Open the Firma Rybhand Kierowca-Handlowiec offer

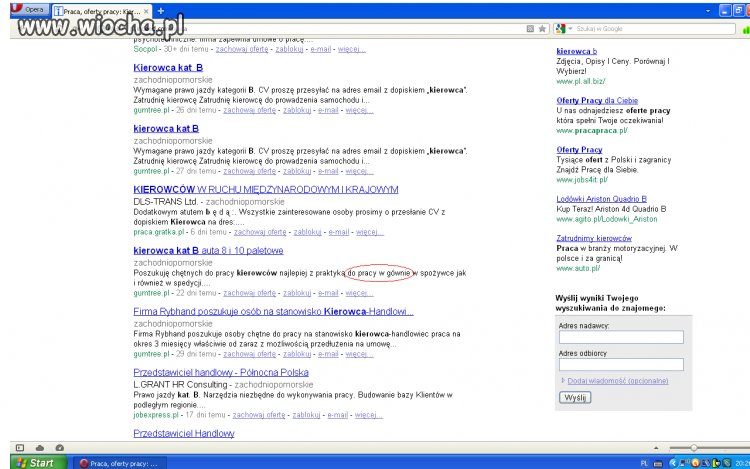click(x=273, y=311)
